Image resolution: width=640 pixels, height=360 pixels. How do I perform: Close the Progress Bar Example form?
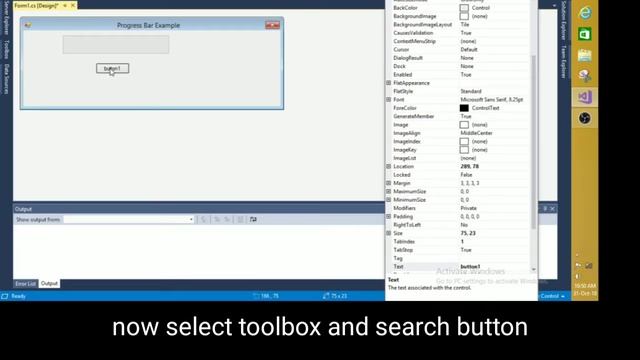273,25
